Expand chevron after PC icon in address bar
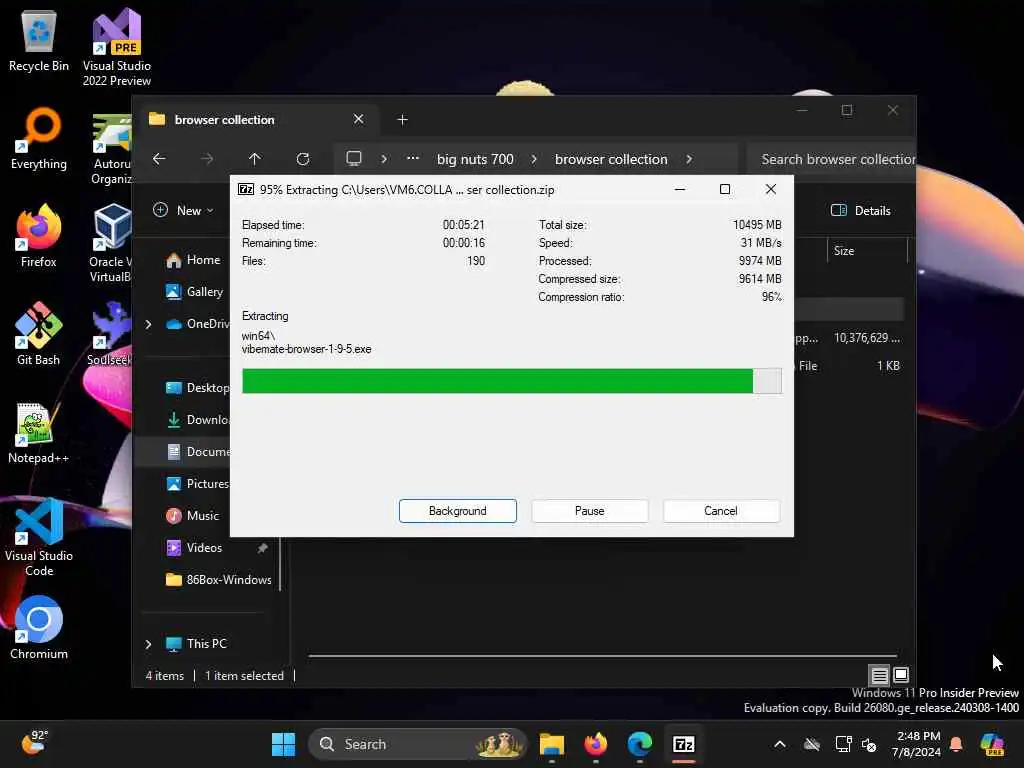Screen dimensions: 1024x768 tap(384, 159)
